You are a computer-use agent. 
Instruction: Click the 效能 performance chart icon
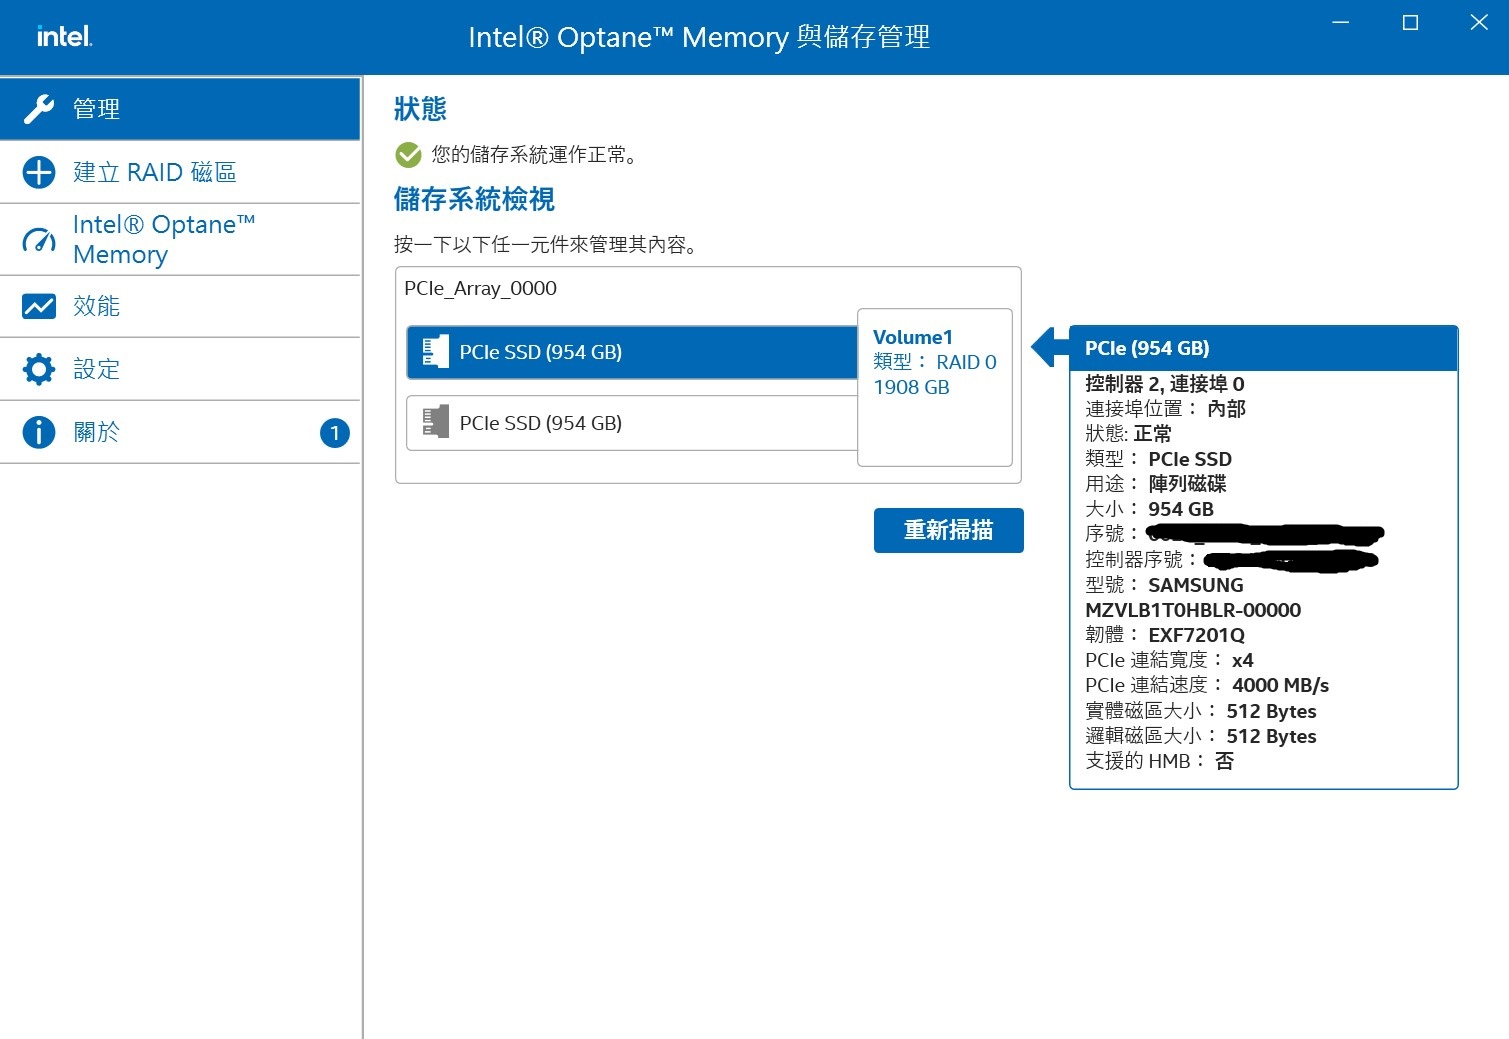tap(38, 306)
